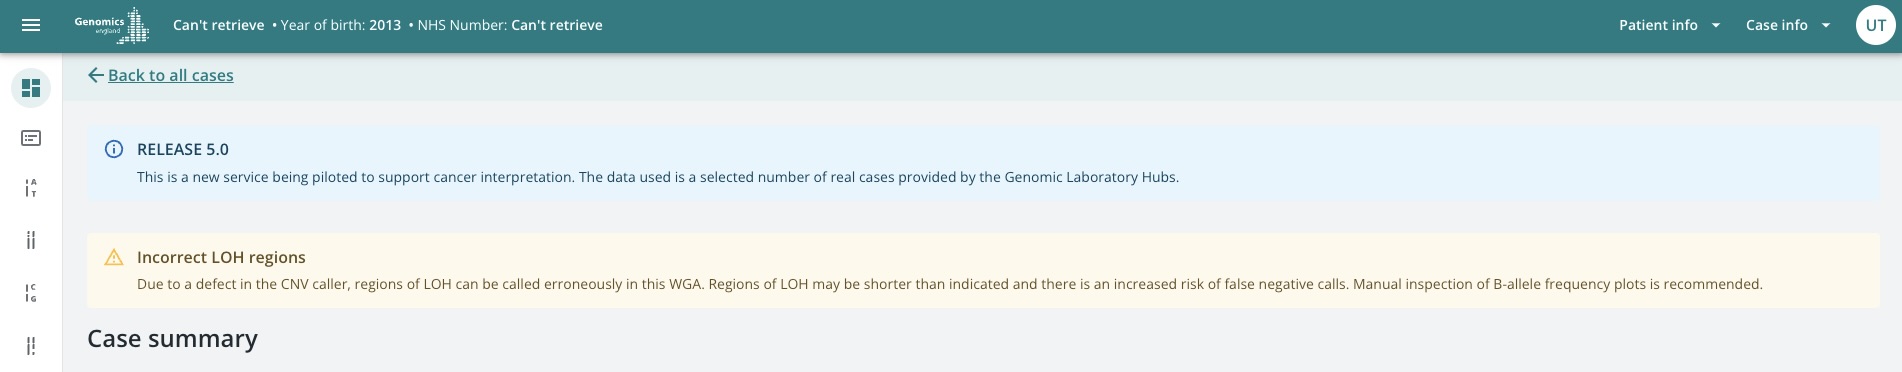Open the hamburger navigation menu
Screen dimensions: 1902x372
coord(31,25)
